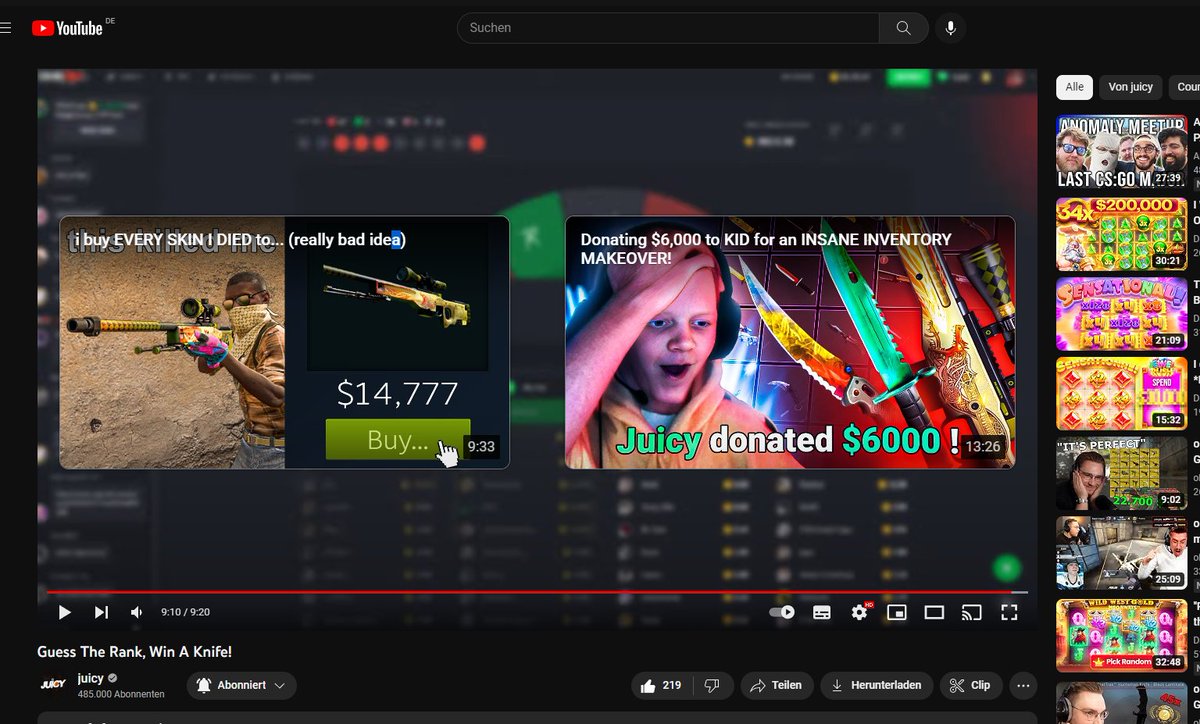Open the hamburger guide menu

pyautogui.click(x=6, y=28)
